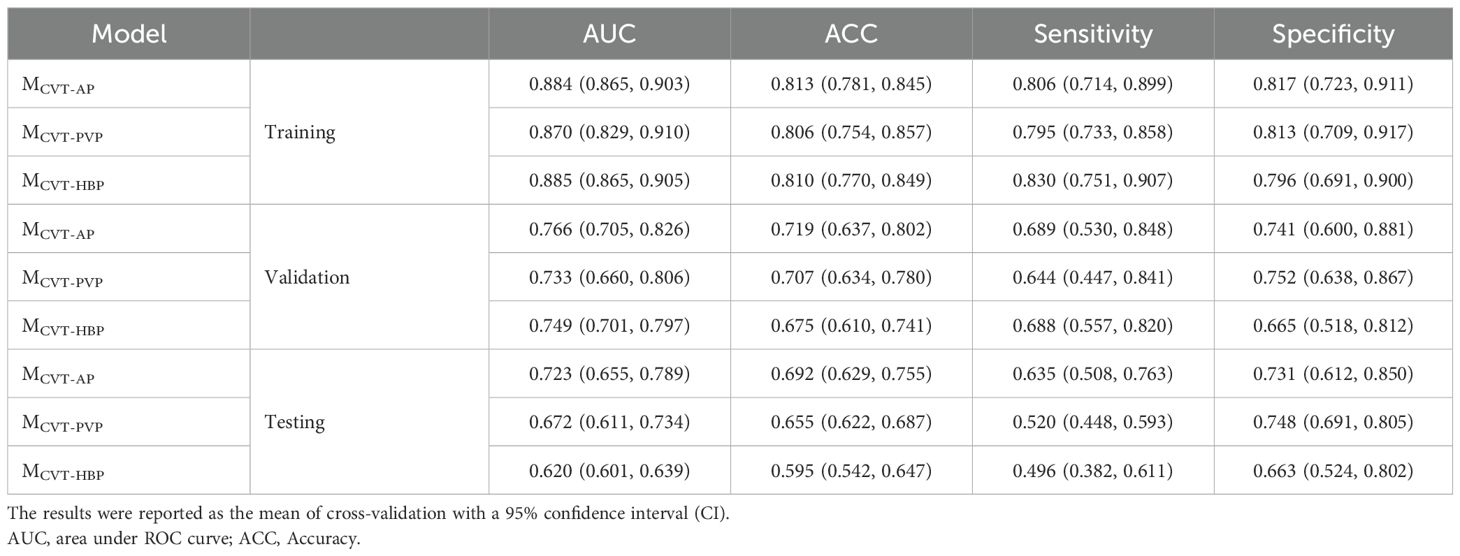Select the AUC column header
Image resolution: width=1460 pixels, height=556 pixels.
point(609,34)
